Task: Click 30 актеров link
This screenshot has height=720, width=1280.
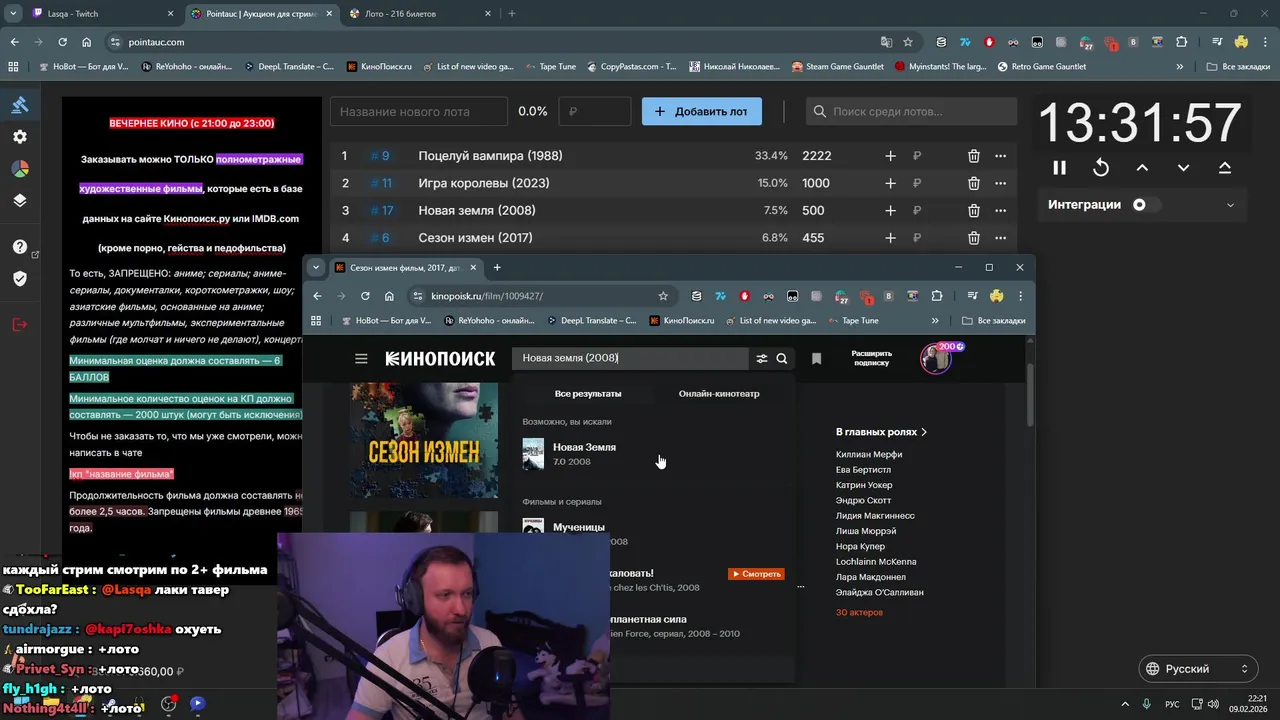Action: (x=859, y=612)
